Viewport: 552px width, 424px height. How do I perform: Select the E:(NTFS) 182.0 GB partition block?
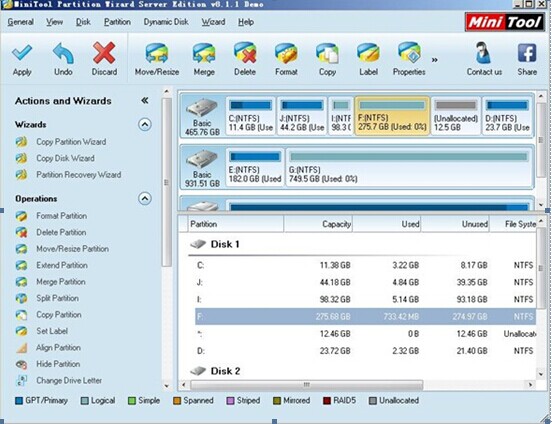[255, 168]
